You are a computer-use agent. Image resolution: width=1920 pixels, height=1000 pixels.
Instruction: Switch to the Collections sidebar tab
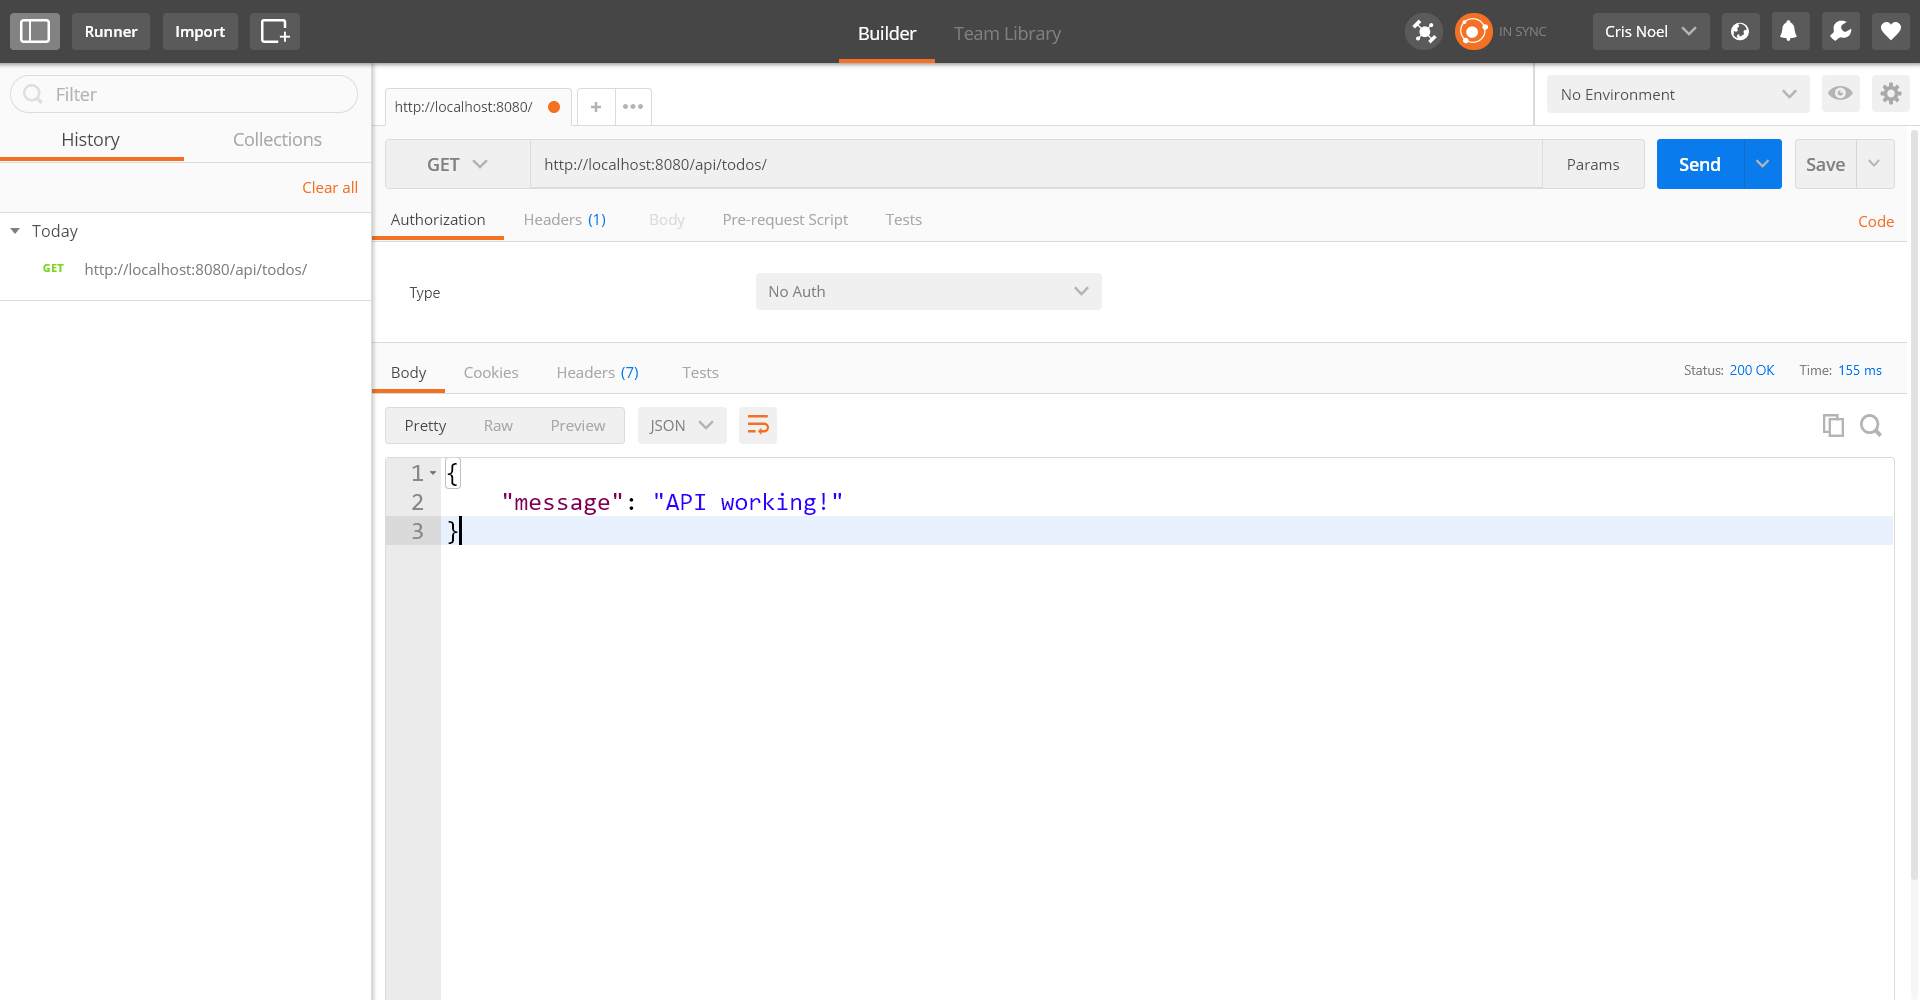click(277, 140)
